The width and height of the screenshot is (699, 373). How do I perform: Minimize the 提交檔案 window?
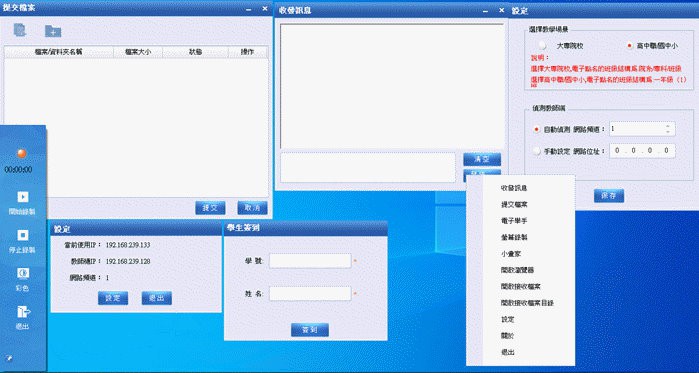coord(249,8)
